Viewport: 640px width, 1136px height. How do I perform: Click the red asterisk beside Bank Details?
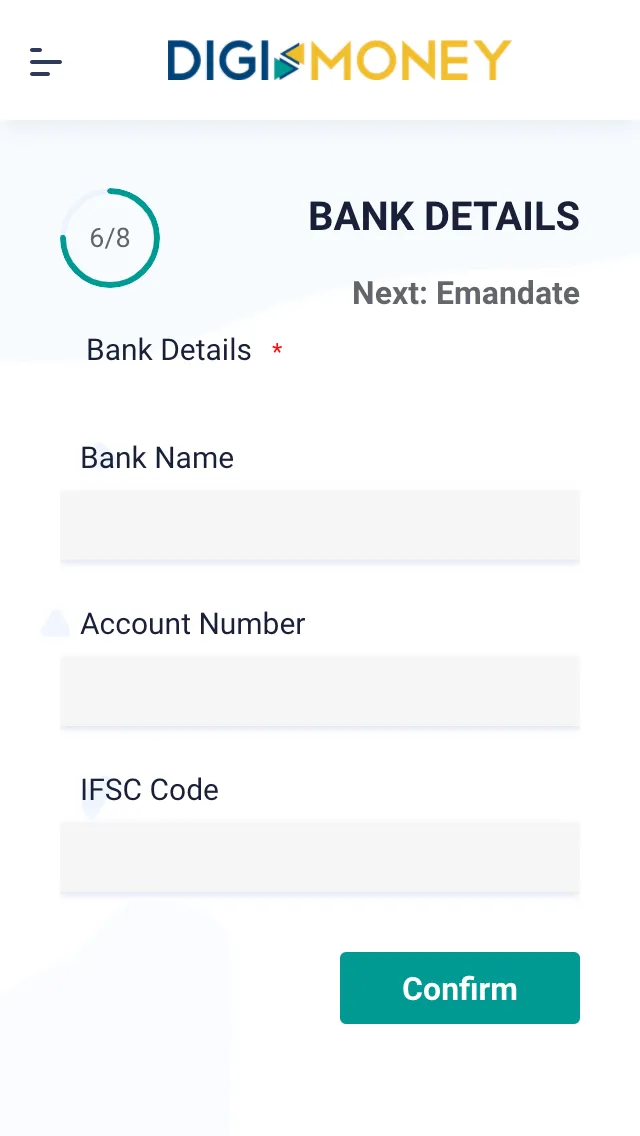coord(275,352)
